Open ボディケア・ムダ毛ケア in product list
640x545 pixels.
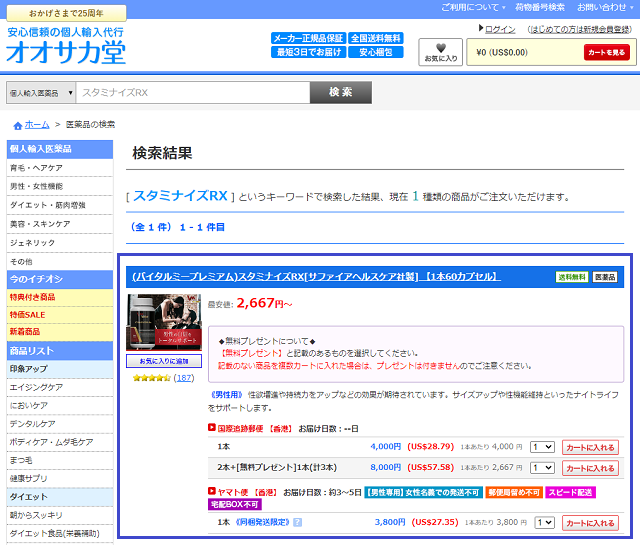60,442
